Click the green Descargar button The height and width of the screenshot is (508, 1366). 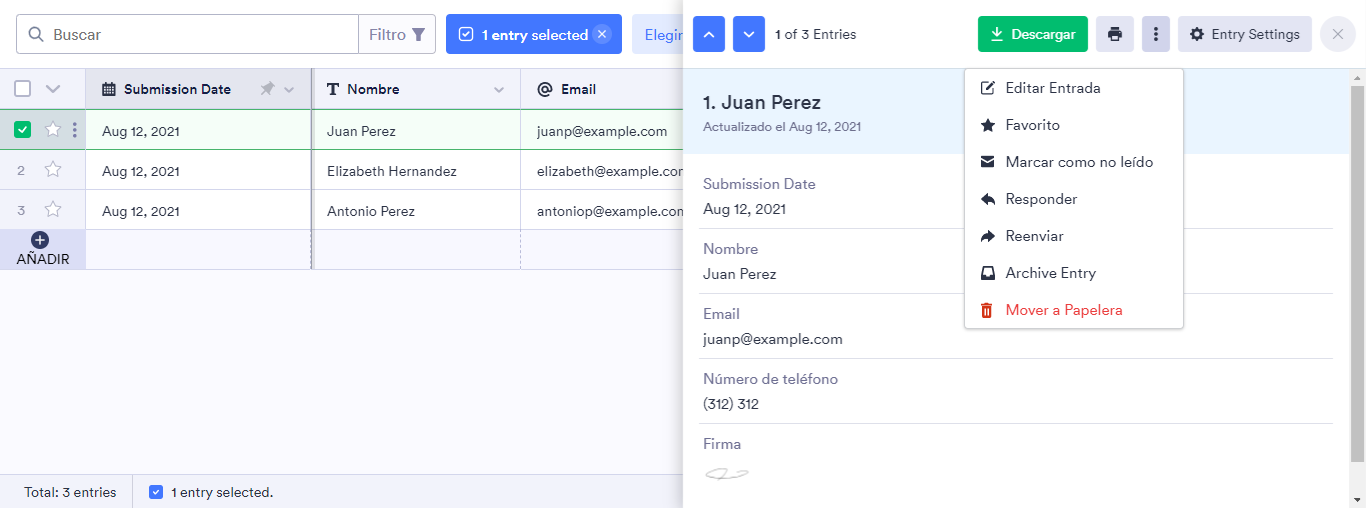1032,34
